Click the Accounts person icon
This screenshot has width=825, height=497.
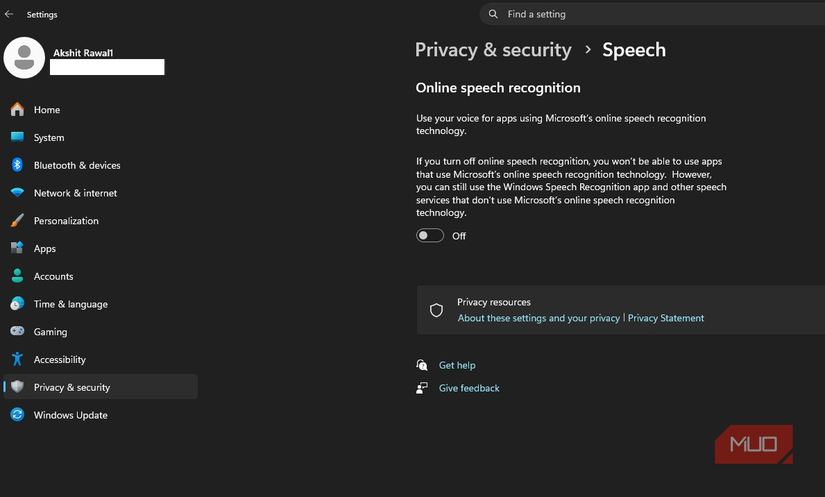[17, 276]
